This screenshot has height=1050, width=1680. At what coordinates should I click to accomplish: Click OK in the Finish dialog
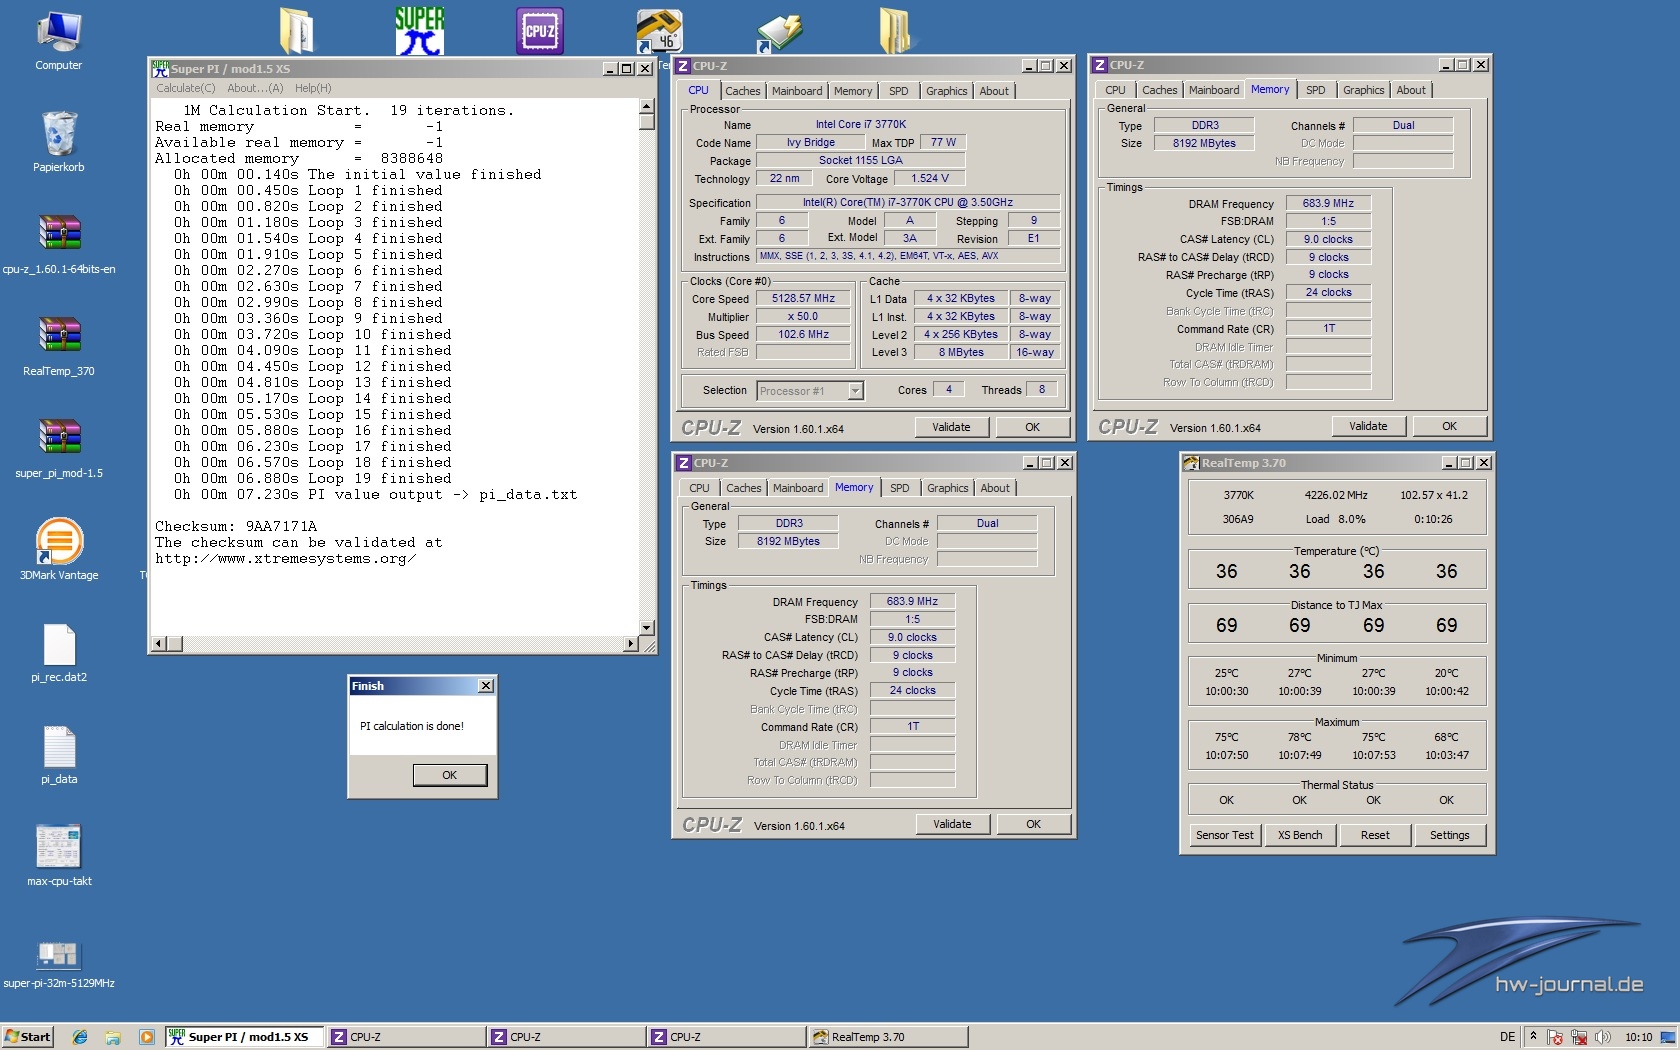[x=450, y=775]
